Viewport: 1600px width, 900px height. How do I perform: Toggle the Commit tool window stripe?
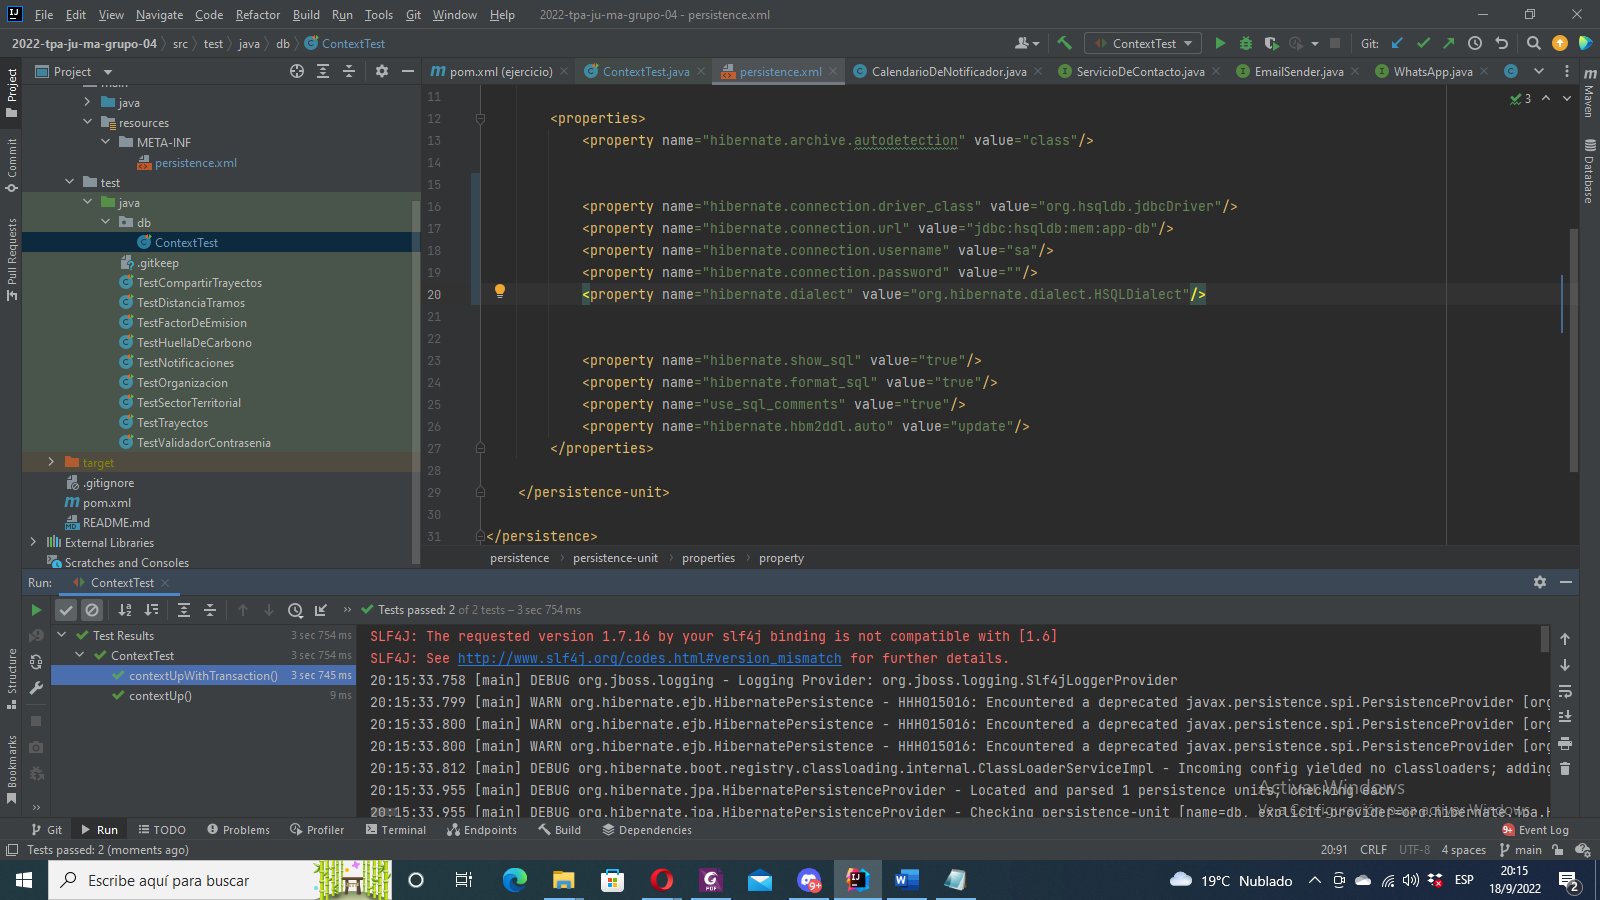[12, 165]
